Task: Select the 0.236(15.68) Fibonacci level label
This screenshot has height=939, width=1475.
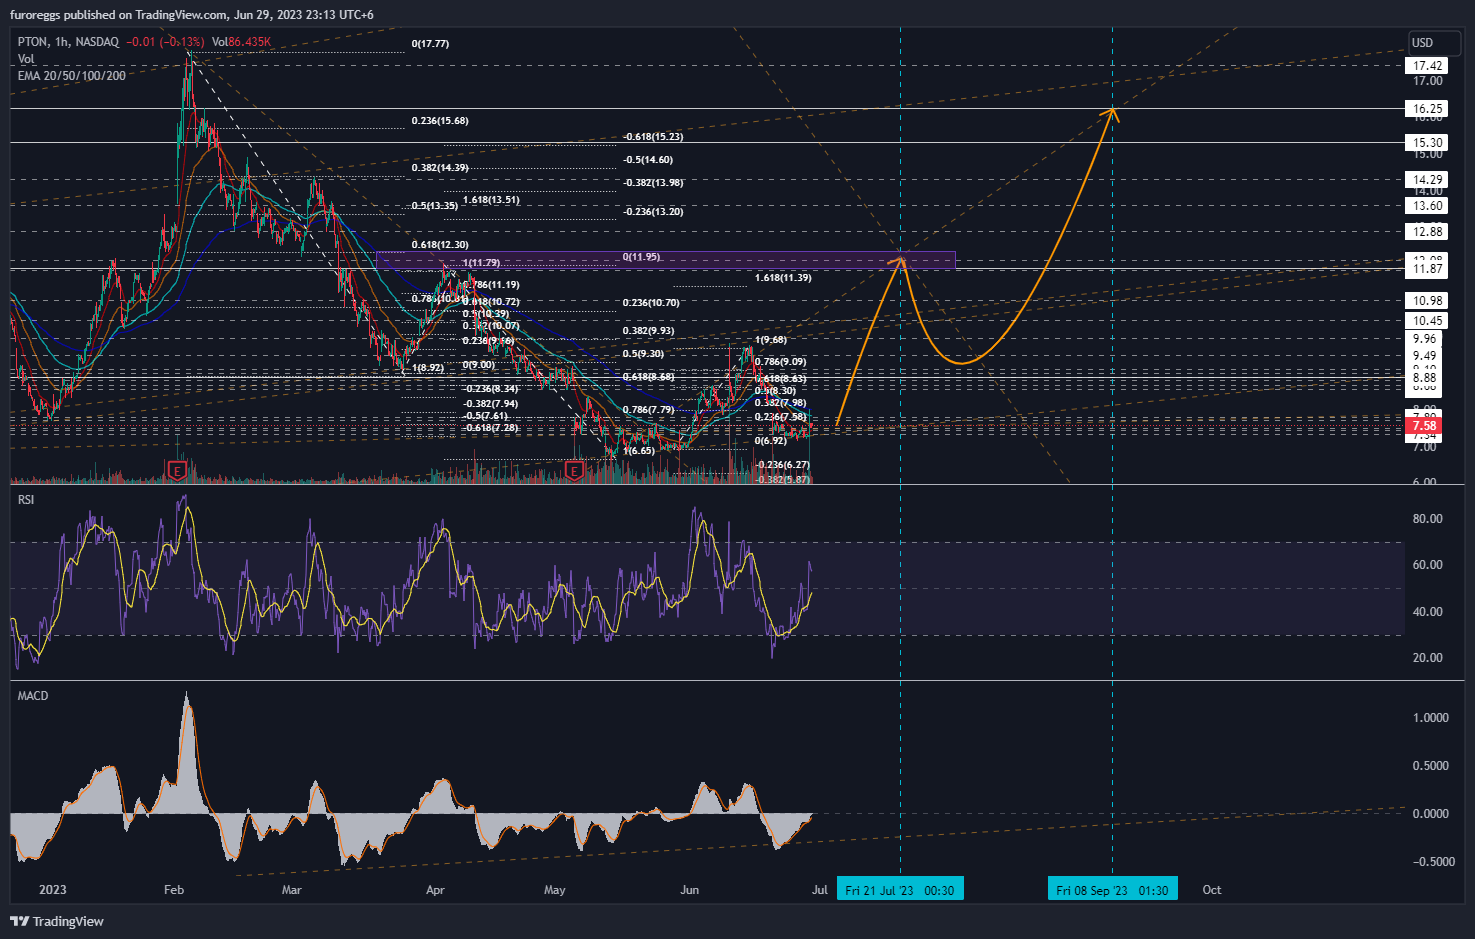Action: click(x=440, y=121)
